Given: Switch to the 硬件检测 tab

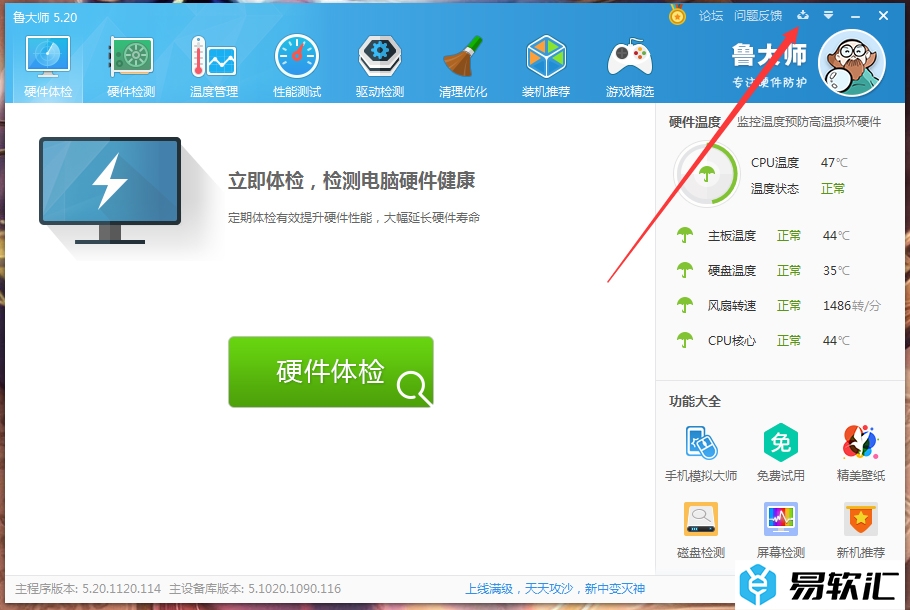Looking at the screenshot, I should point(131,67).
